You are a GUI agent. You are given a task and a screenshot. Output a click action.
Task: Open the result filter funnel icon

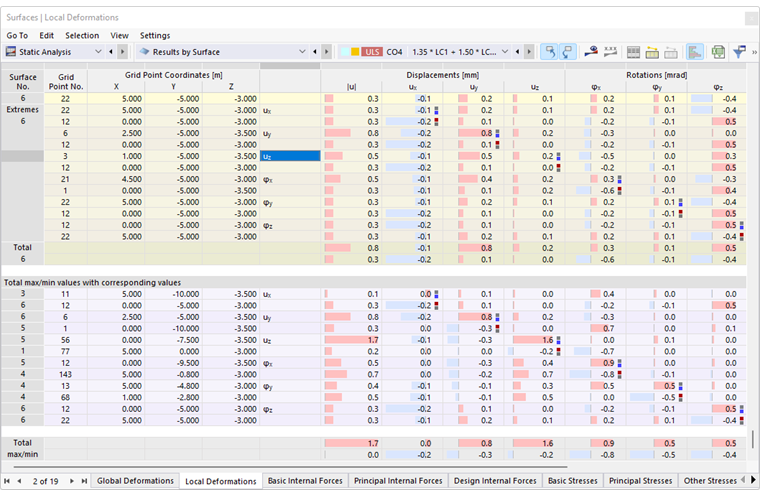pyautogui.click(x=739, y=52)
